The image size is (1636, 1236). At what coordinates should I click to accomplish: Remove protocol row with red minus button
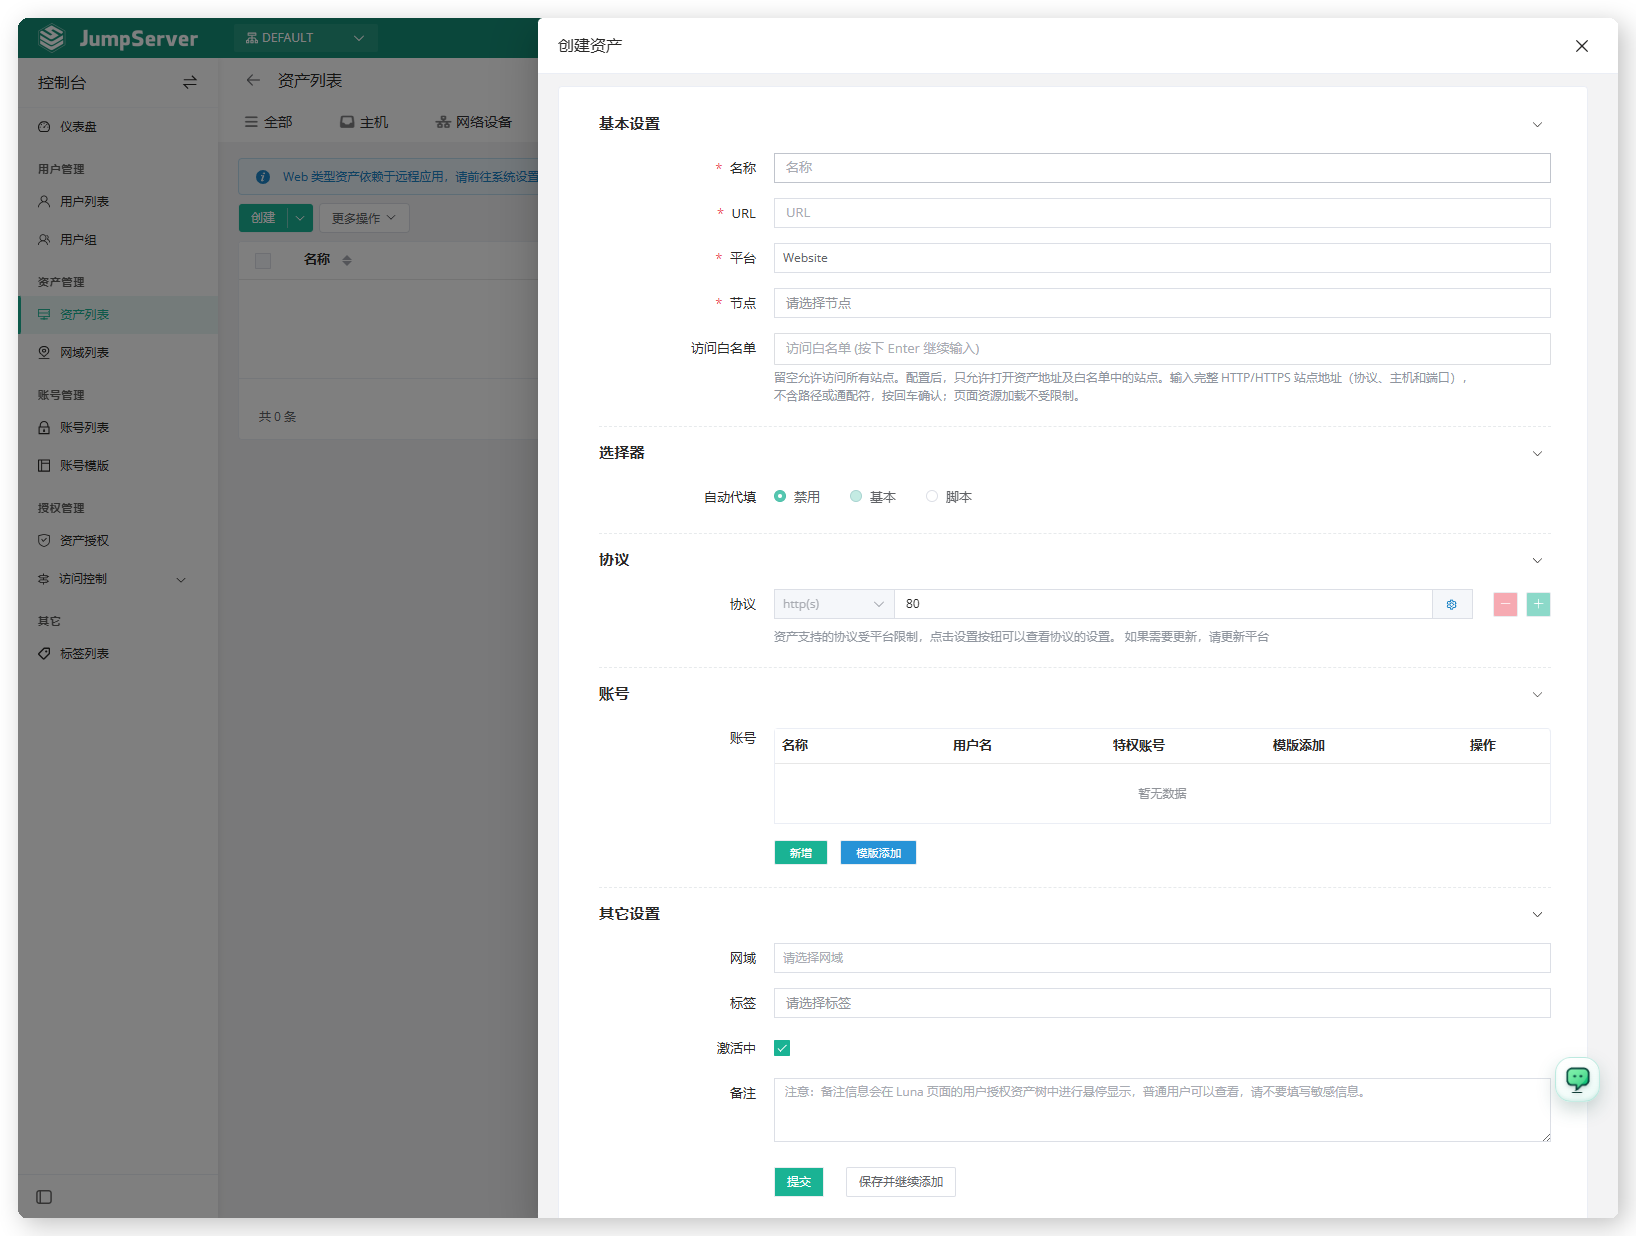(x=1505, y=604)
